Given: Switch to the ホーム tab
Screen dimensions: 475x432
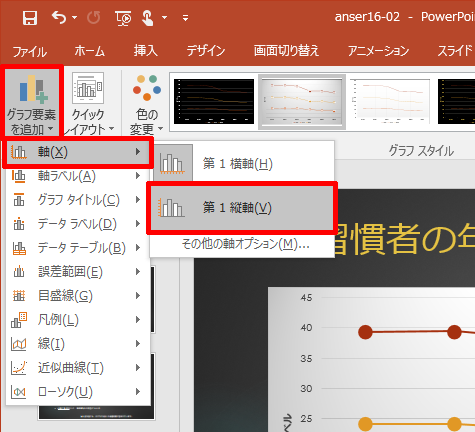Looking at the screenshot, I should 89,51.
